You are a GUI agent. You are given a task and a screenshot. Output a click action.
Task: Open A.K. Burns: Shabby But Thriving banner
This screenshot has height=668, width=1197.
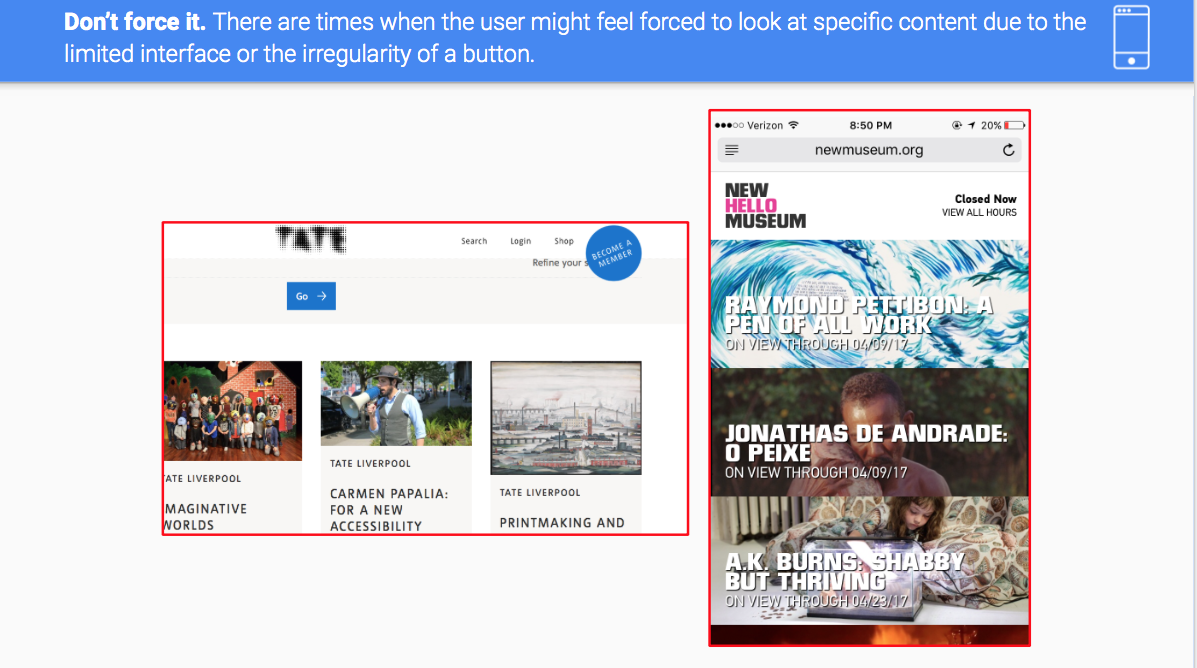pyautogui.click(x=870, y=561)
